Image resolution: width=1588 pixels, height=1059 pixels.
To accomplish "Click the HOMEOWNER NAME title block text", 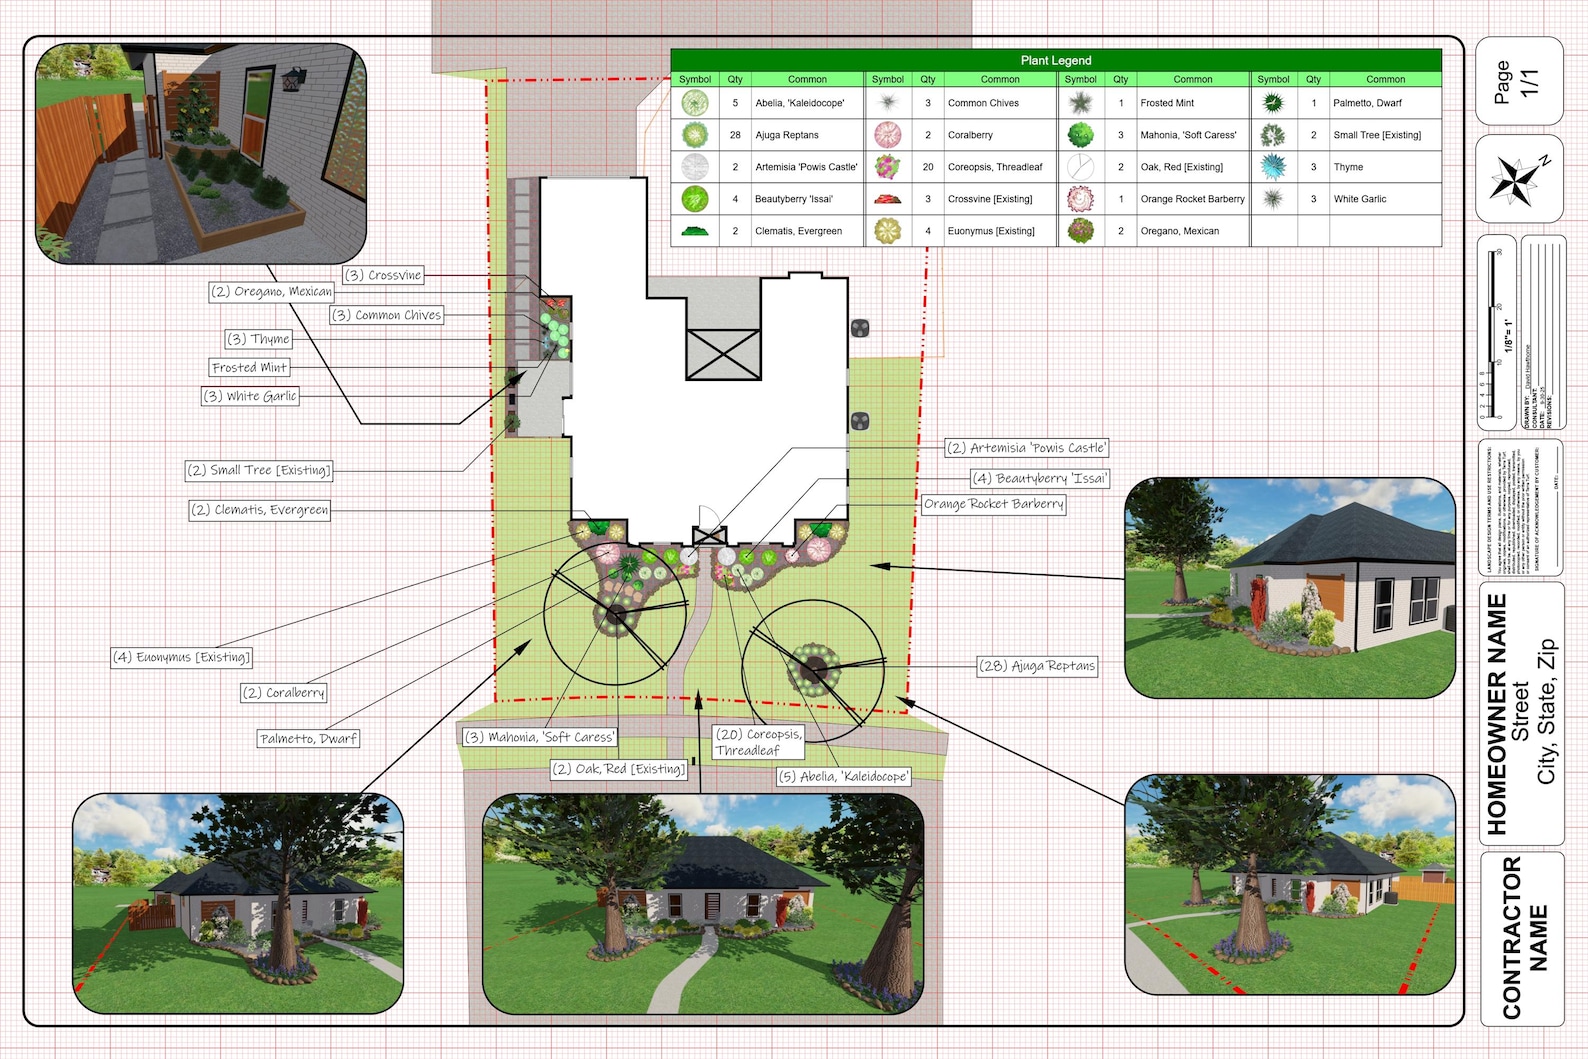I will [1497, 714].
